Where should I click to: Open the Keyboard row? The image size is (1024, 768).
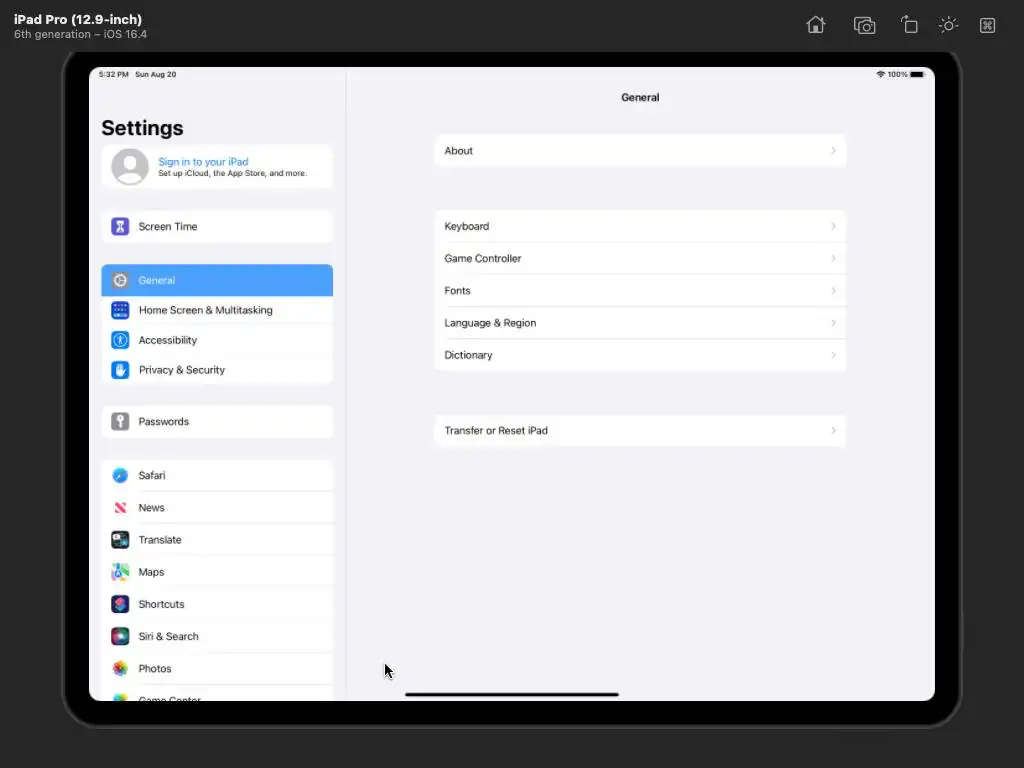[640, 227]
